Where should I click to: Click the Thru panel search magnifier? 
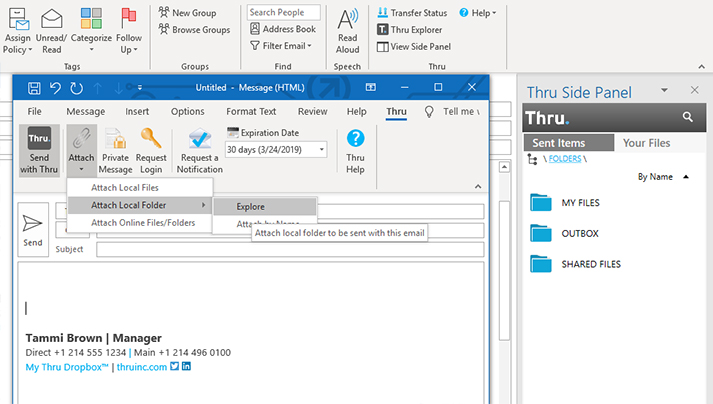point(688,117)
